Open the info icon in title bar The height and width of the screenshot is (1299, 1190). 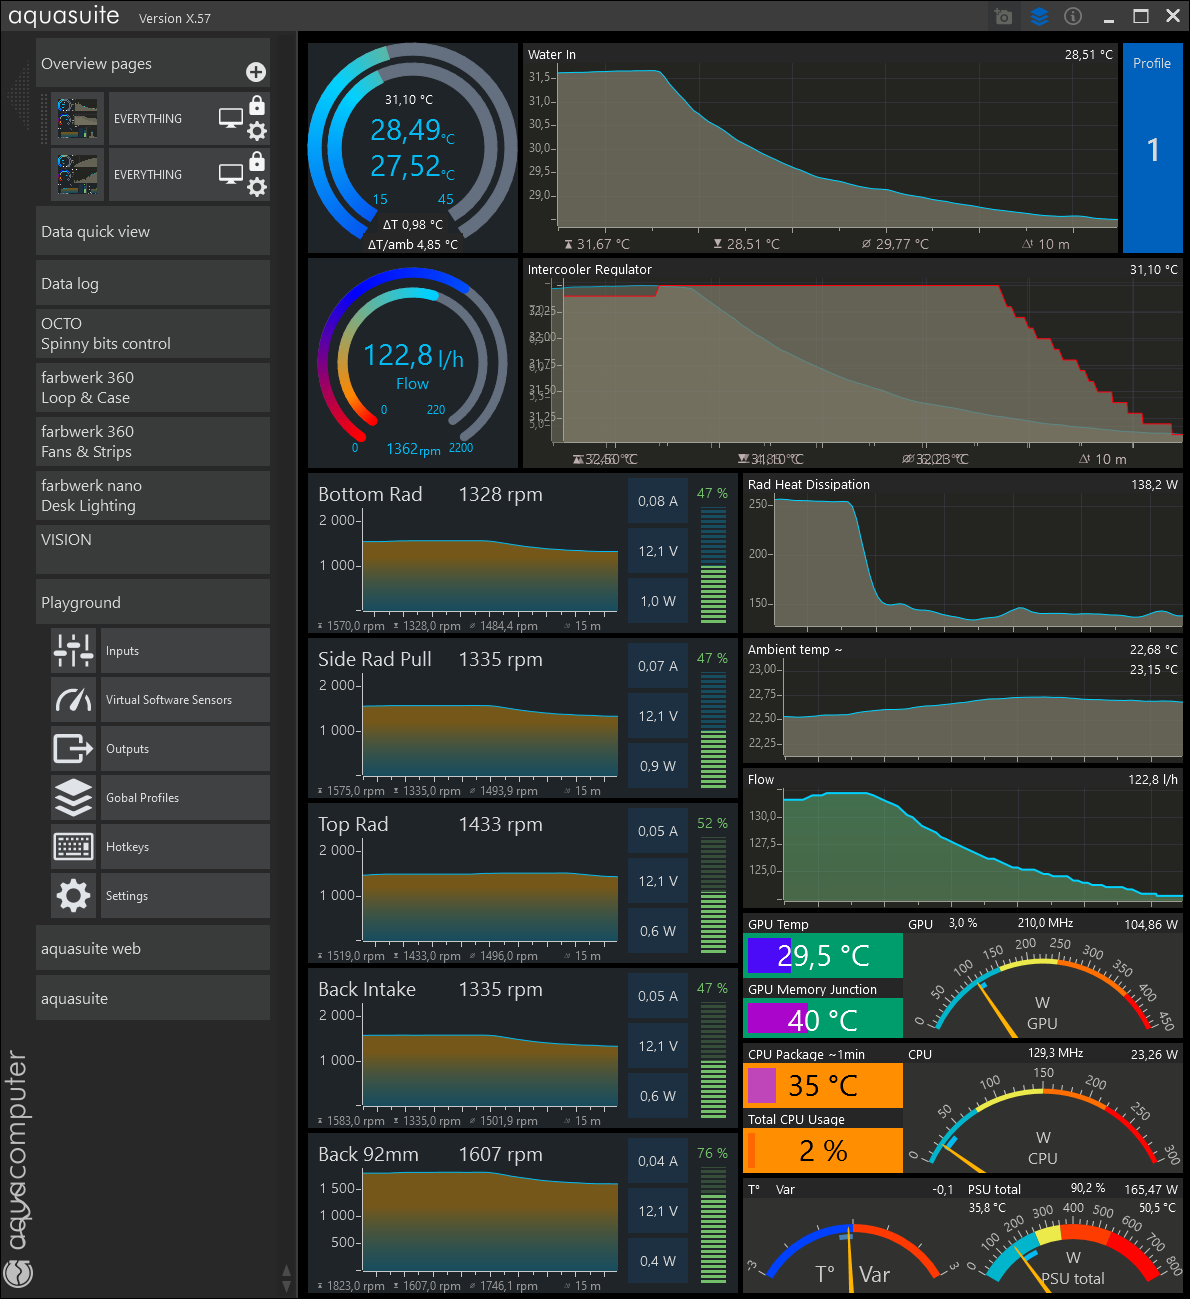click(x=1073, y=16)
